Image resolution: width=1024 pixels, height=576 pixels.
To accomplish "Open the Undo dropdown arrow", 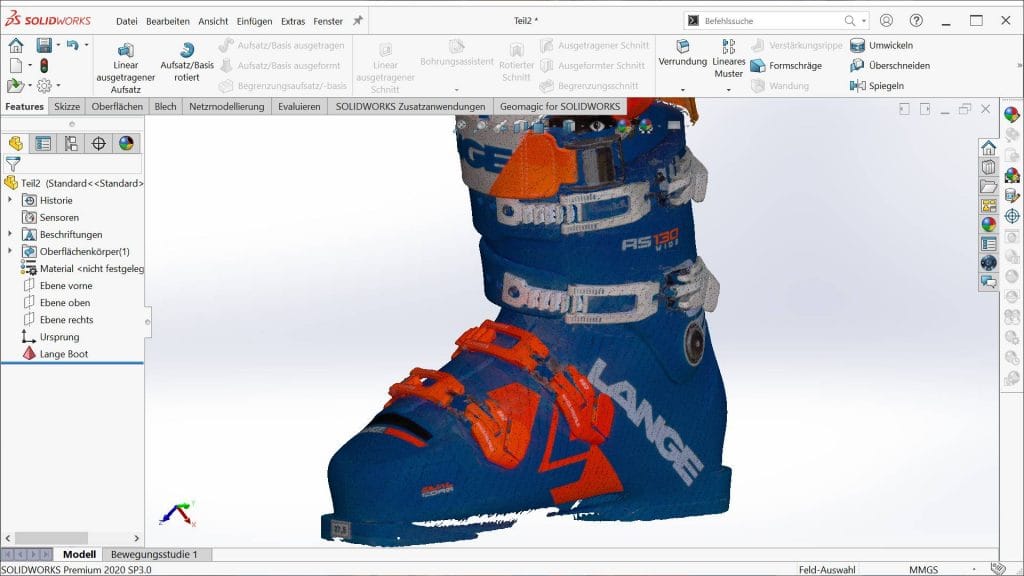I will [x=86, y=45].
